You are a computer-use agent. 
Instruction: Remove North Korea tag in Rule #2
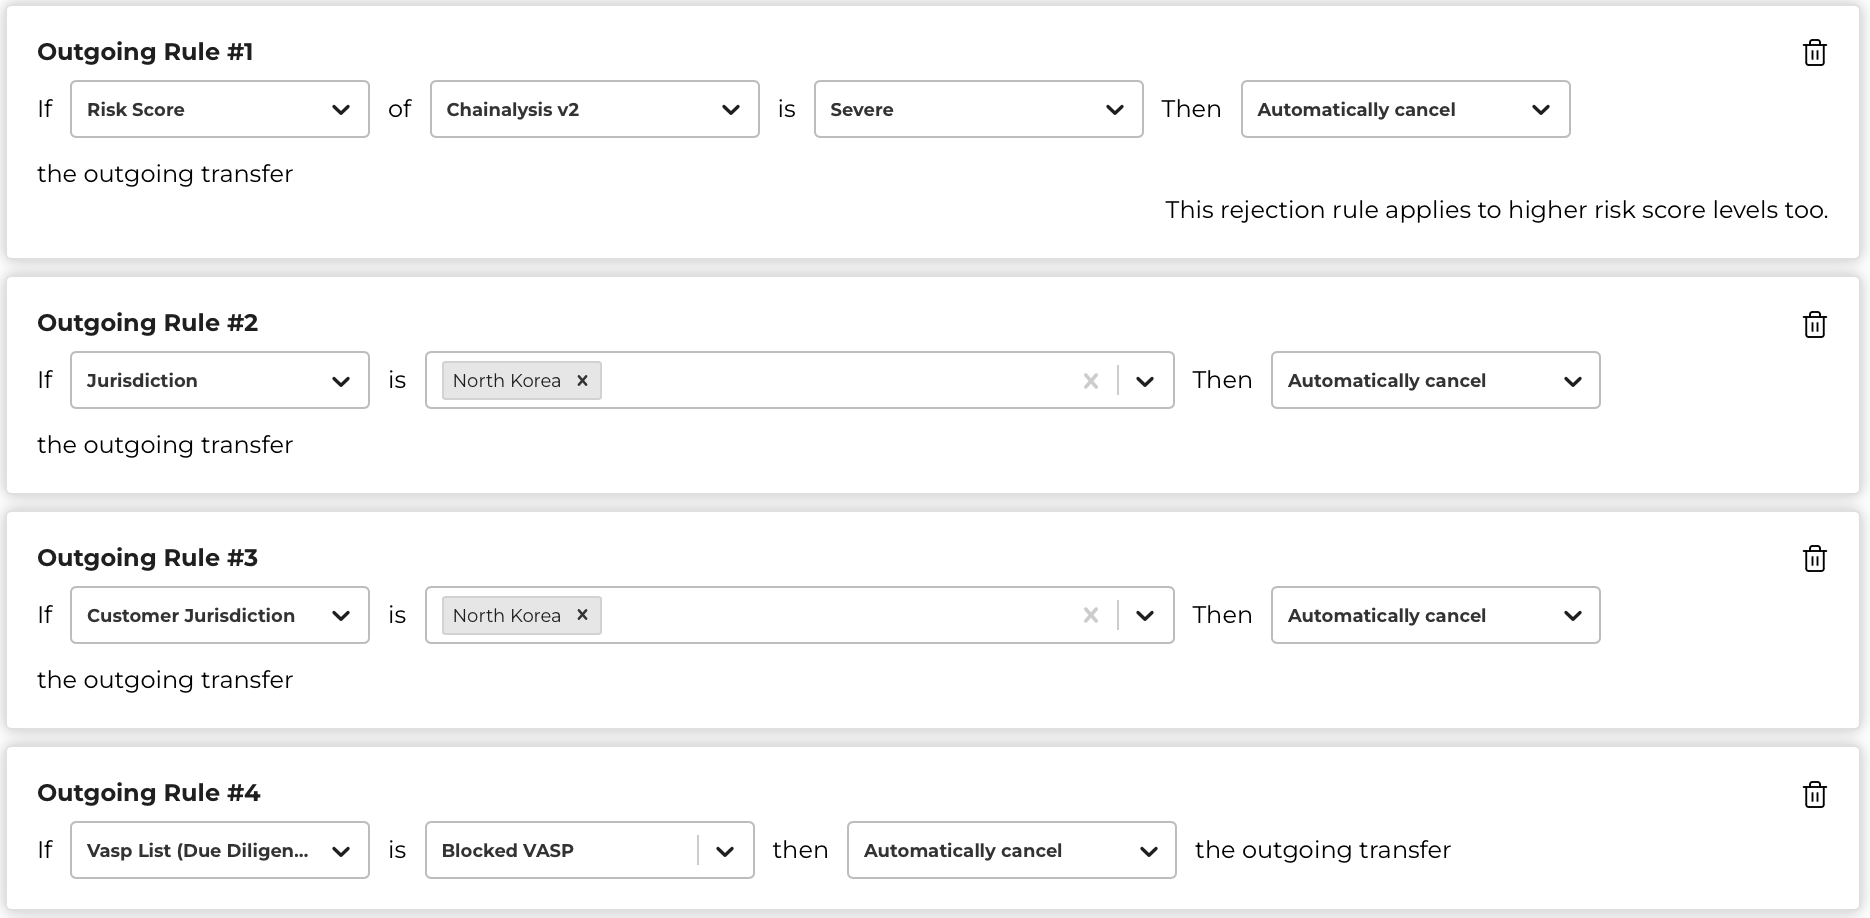(582, 380)
